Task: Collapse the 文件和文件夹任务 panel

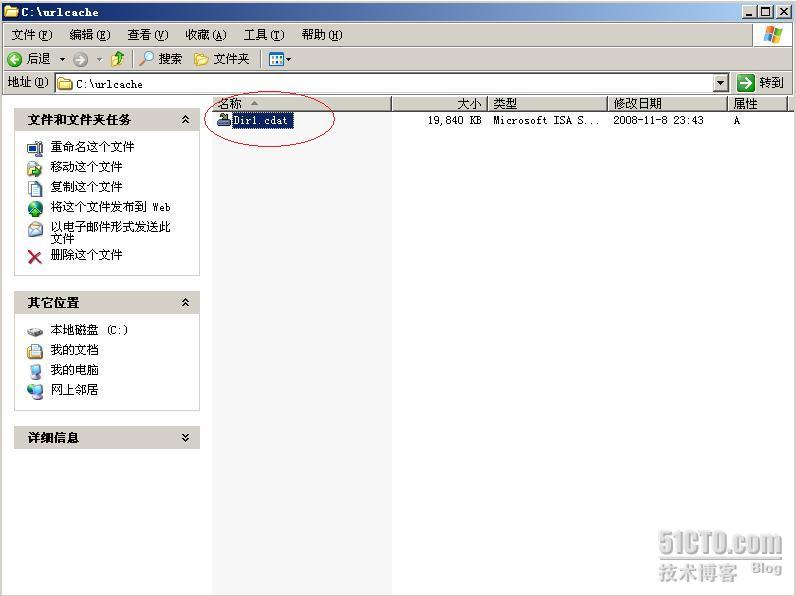Action: [x=185, y=119]
